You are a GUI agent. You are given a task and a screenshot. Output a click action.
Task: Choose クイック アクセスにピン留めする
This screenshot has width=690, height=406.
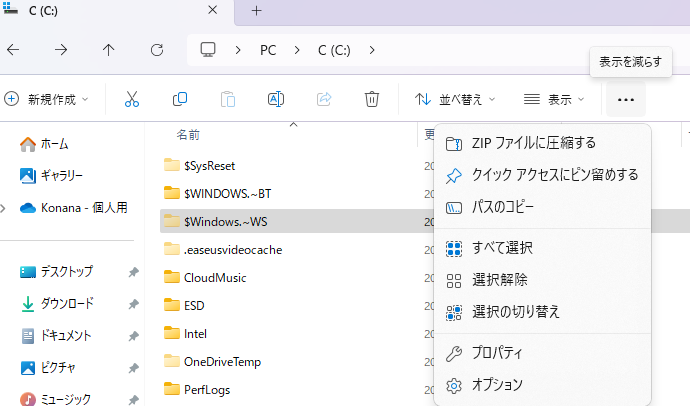pos(542,175)
